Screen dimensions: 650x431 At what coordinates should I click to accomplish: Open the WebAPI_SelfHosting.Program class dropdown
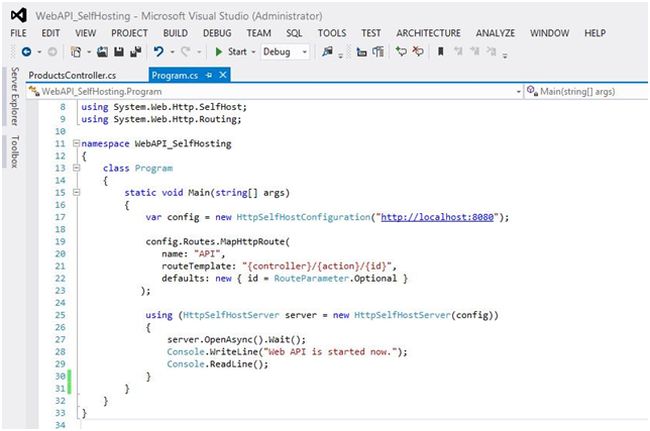point(518,92)
